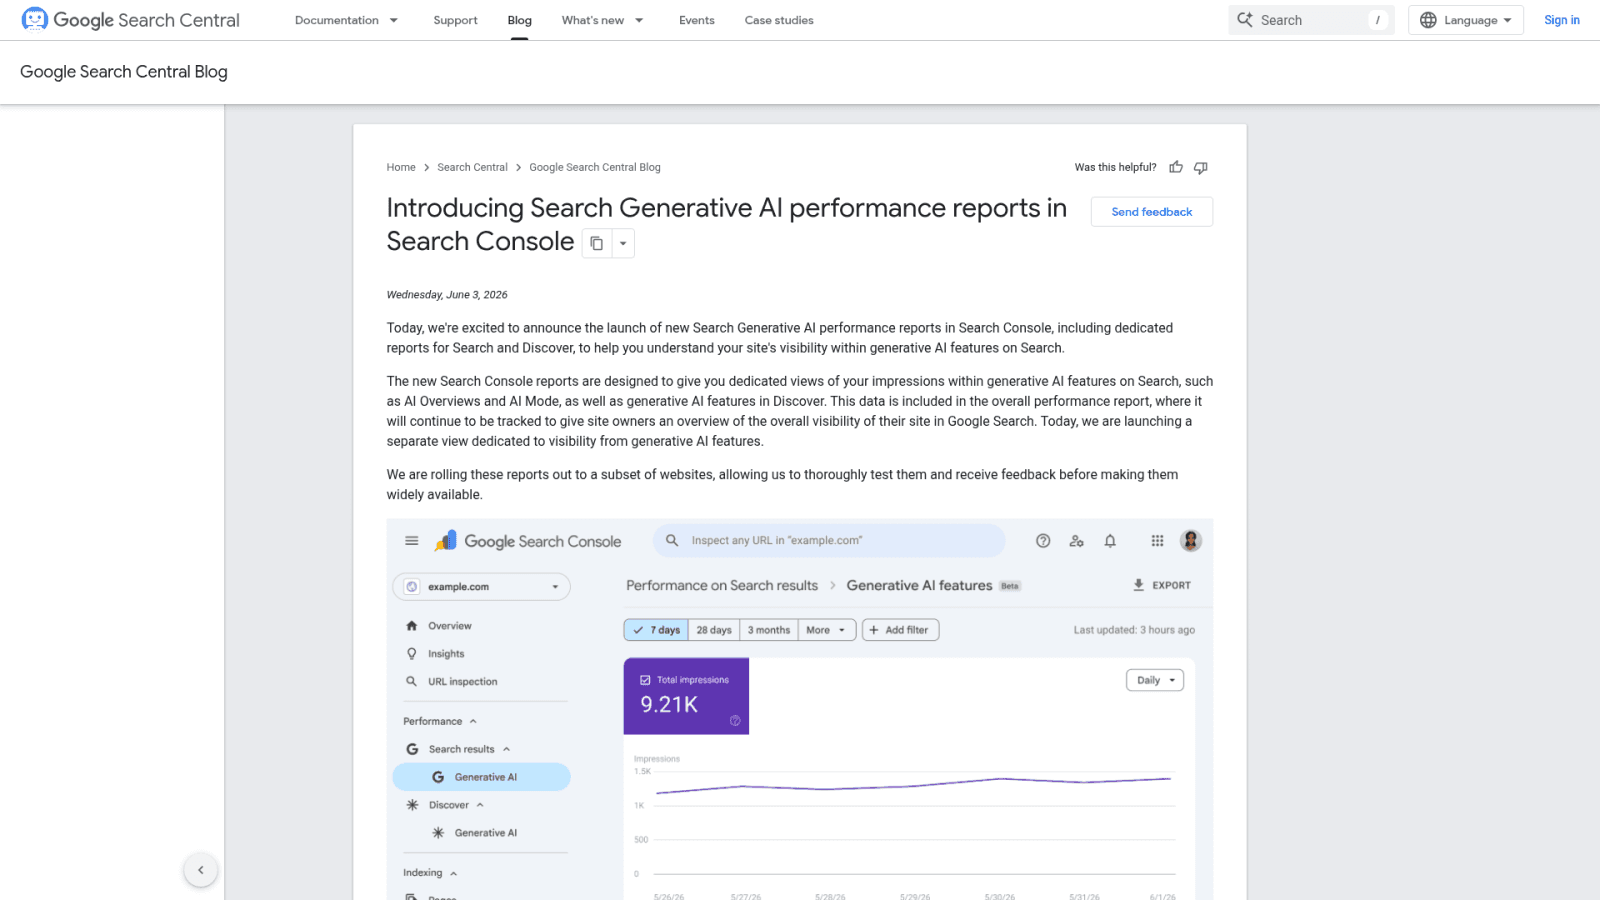
Task: Click Performance on Search results breadcrumb
Action: 722,586
